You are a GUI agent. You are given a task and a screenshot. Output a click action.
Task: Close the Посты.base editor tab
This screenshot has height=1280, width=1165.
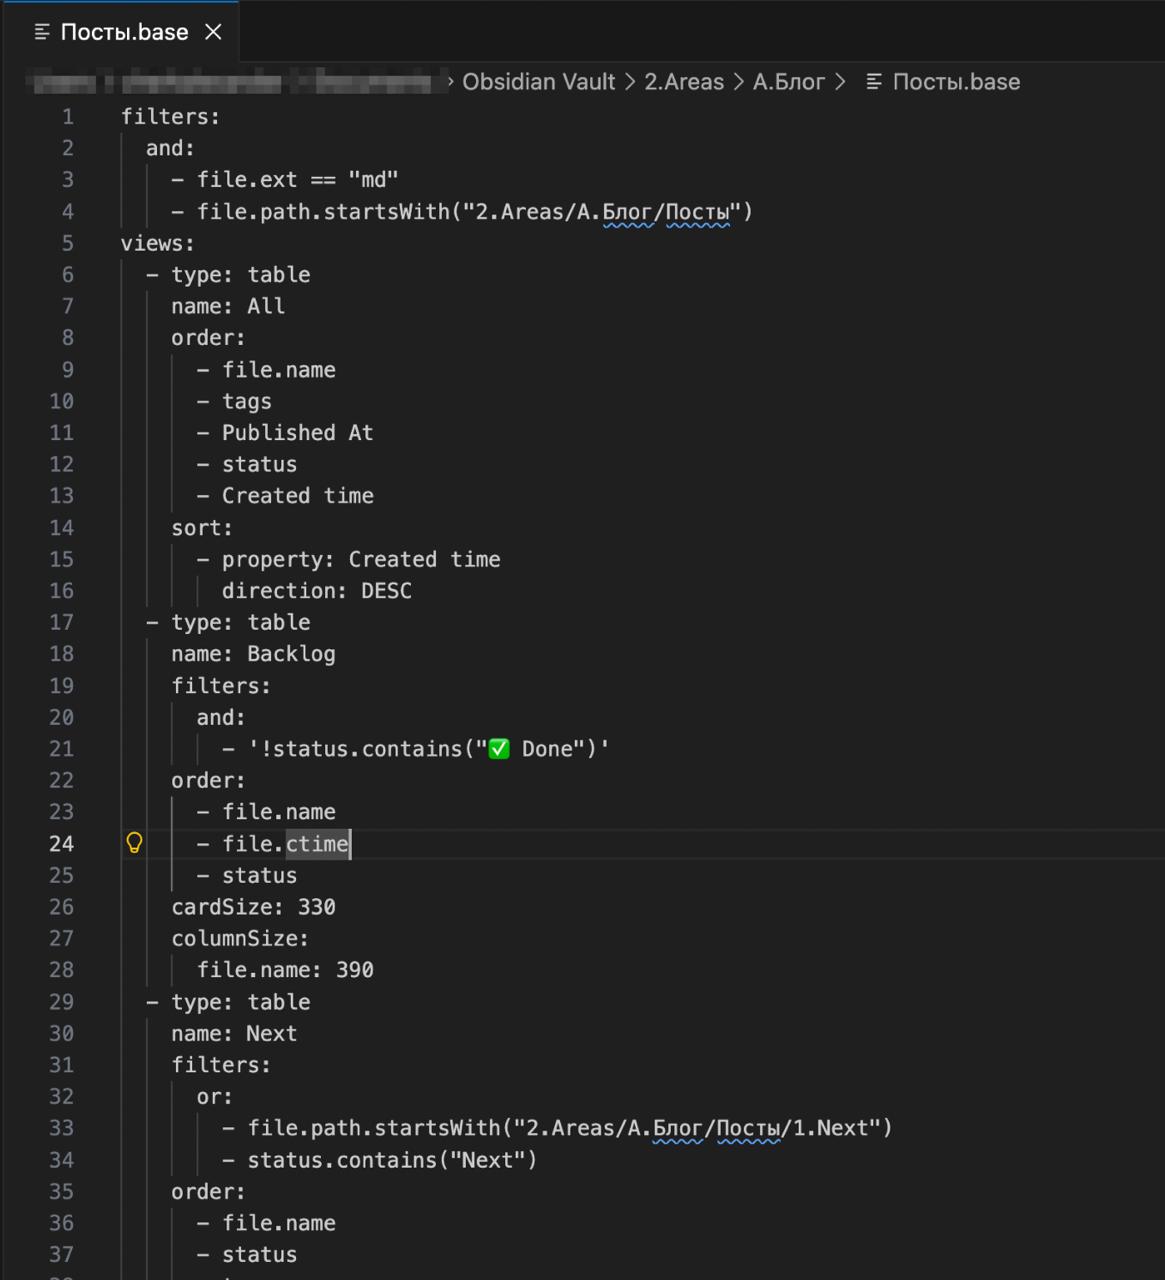tap(213, 32)
